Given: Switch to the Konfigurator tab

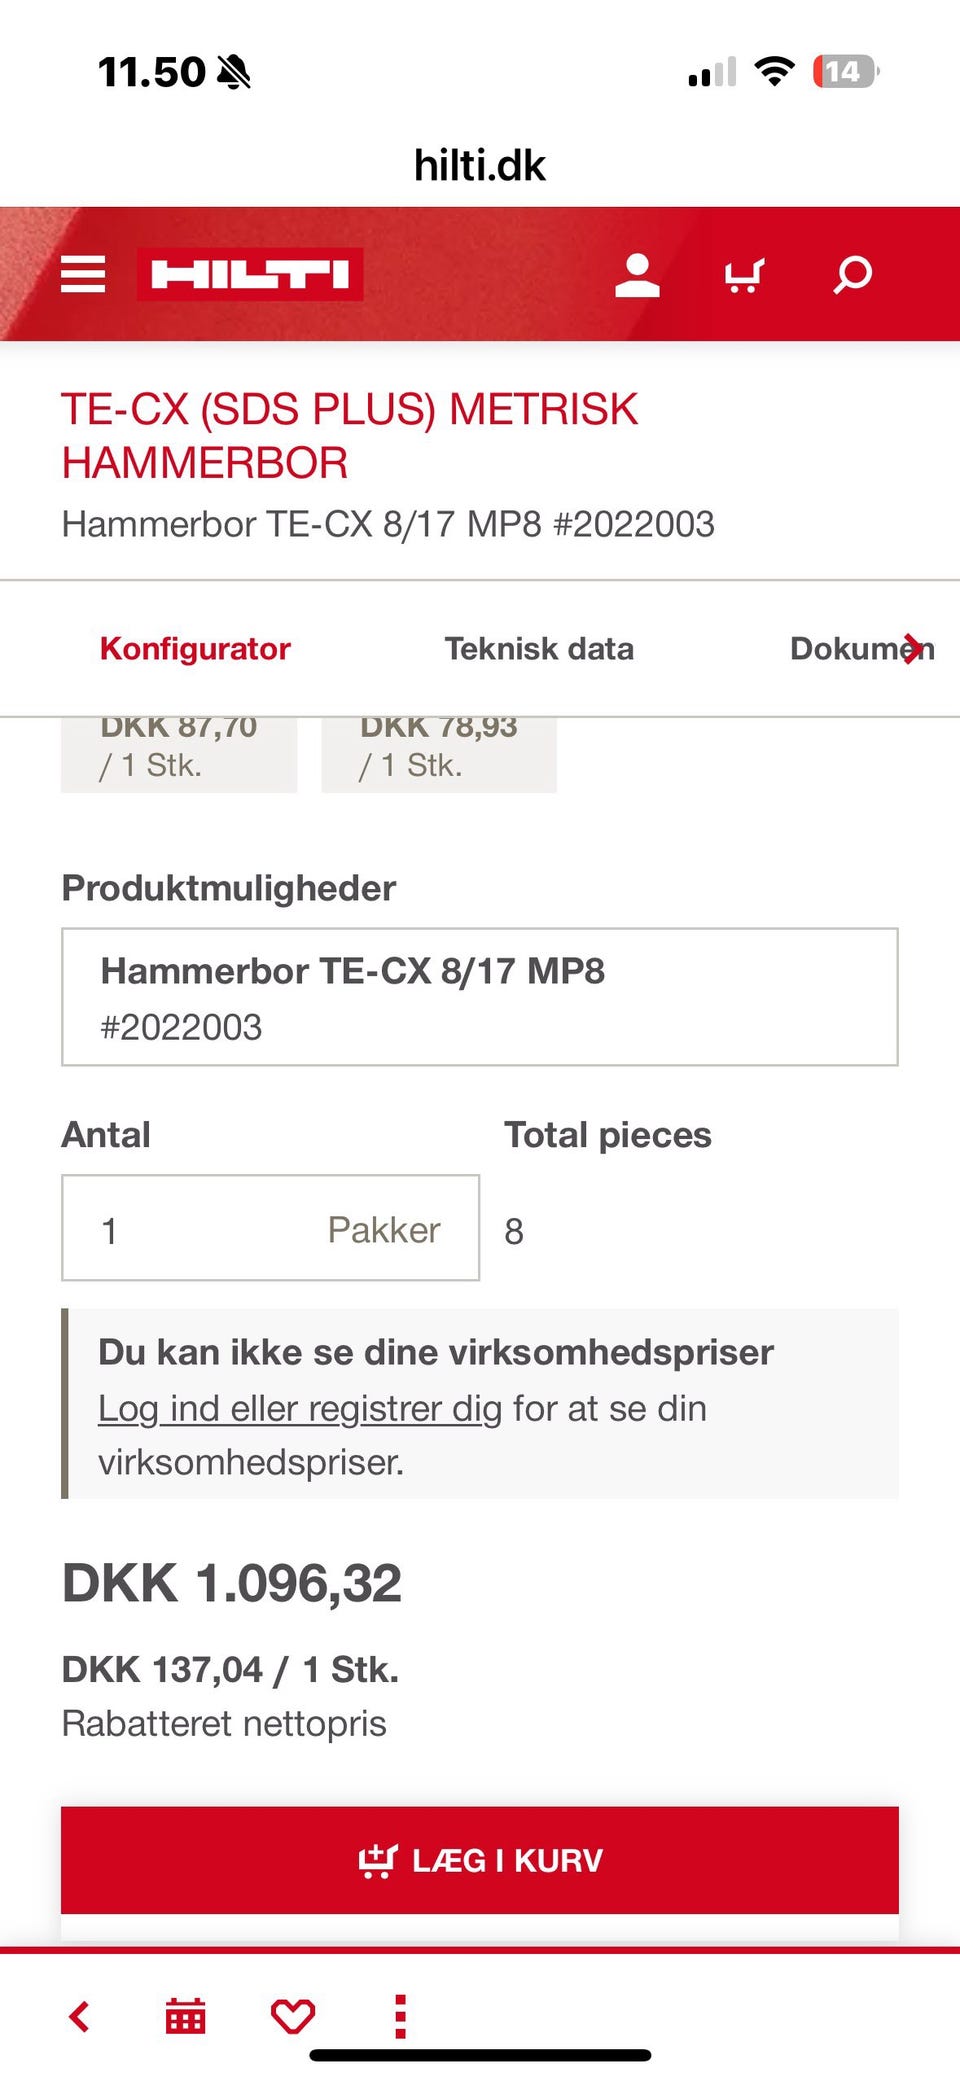Looking at the screenshot, I should (195, 649).
